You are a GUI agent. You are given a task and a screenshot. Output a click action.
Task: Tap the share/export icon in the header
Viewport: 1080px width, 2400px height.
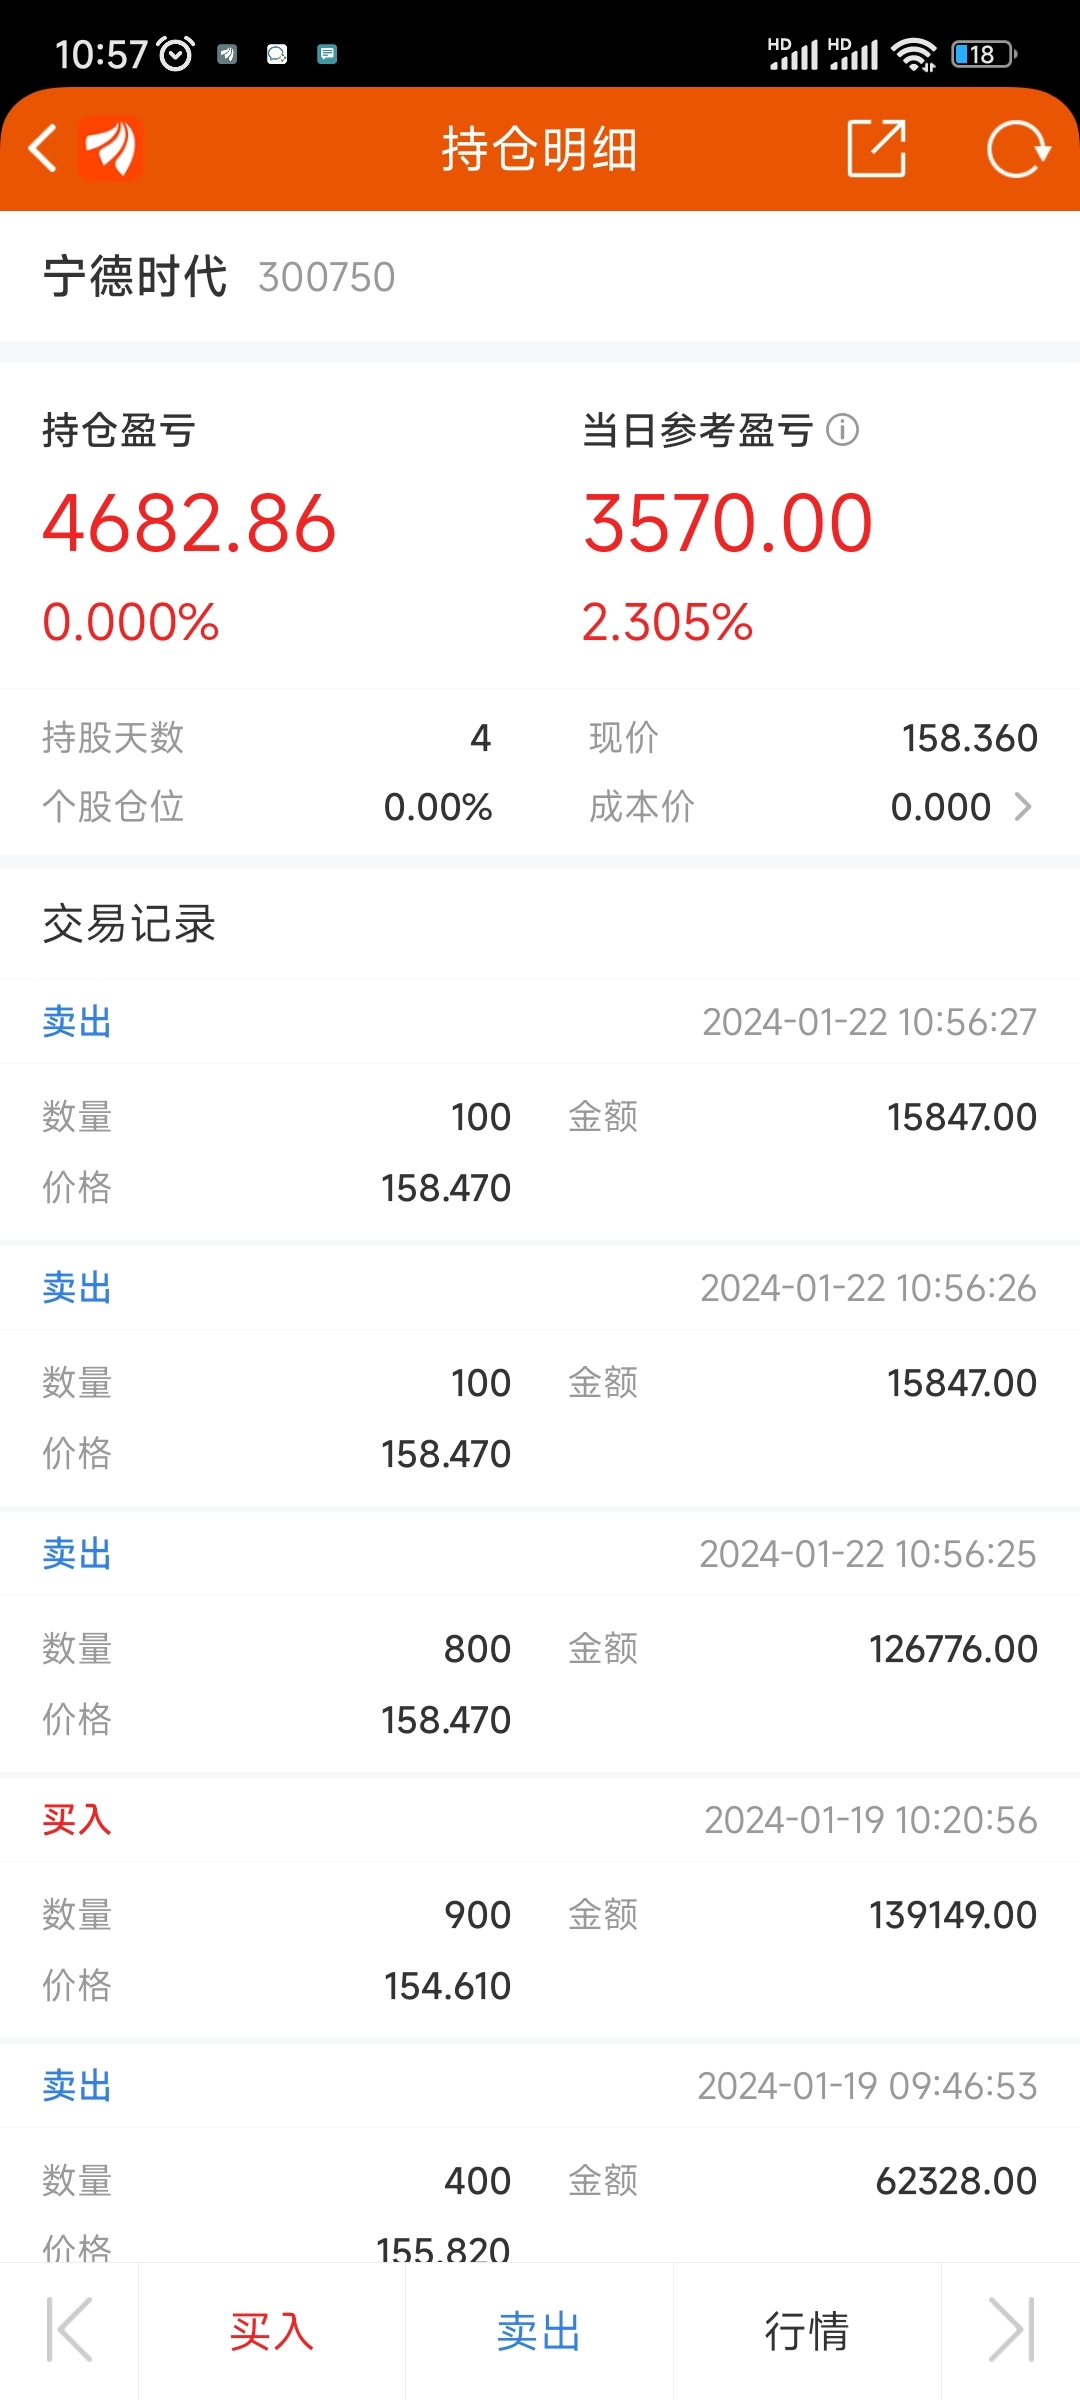(877, 149)
